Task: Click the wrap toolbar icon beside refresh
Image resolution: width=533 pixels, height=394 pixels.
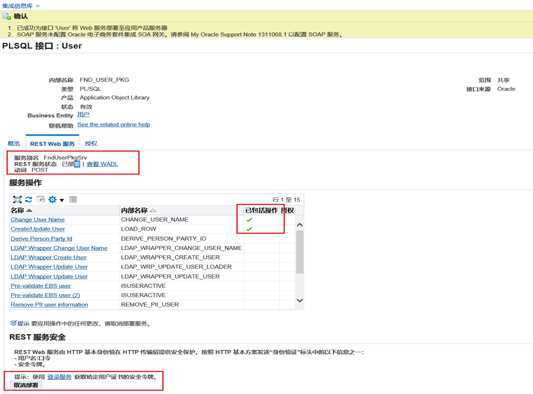Action: click(x=40, y=199)
